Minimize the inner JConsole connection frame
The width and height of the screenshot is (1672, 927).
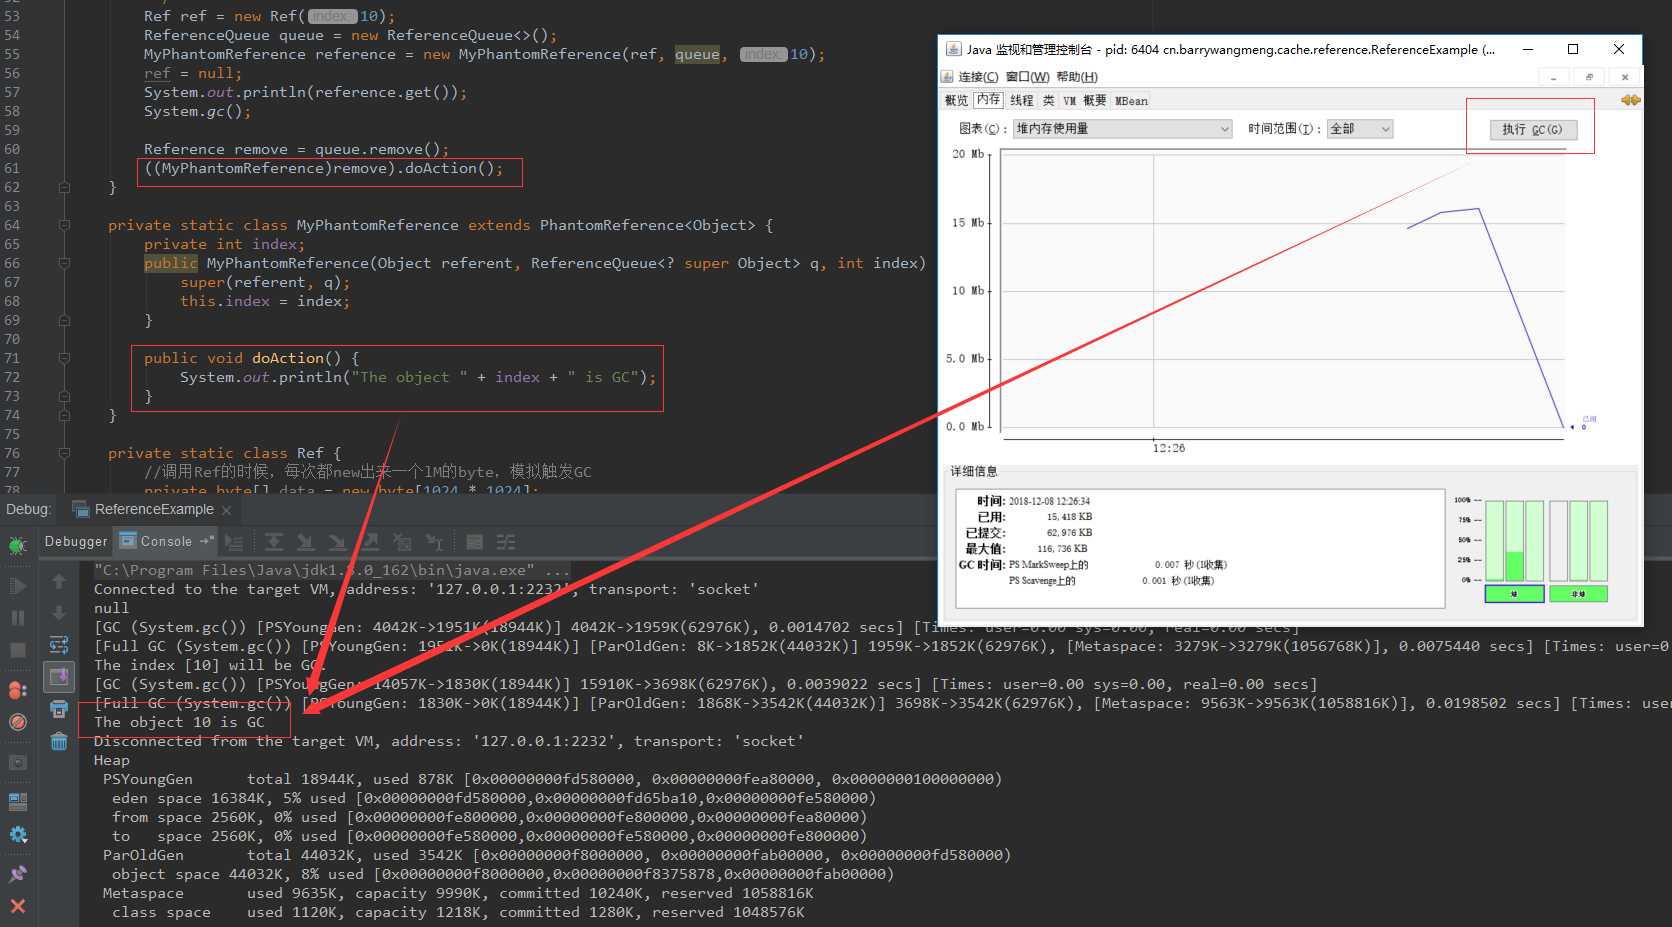(1553, 77)
